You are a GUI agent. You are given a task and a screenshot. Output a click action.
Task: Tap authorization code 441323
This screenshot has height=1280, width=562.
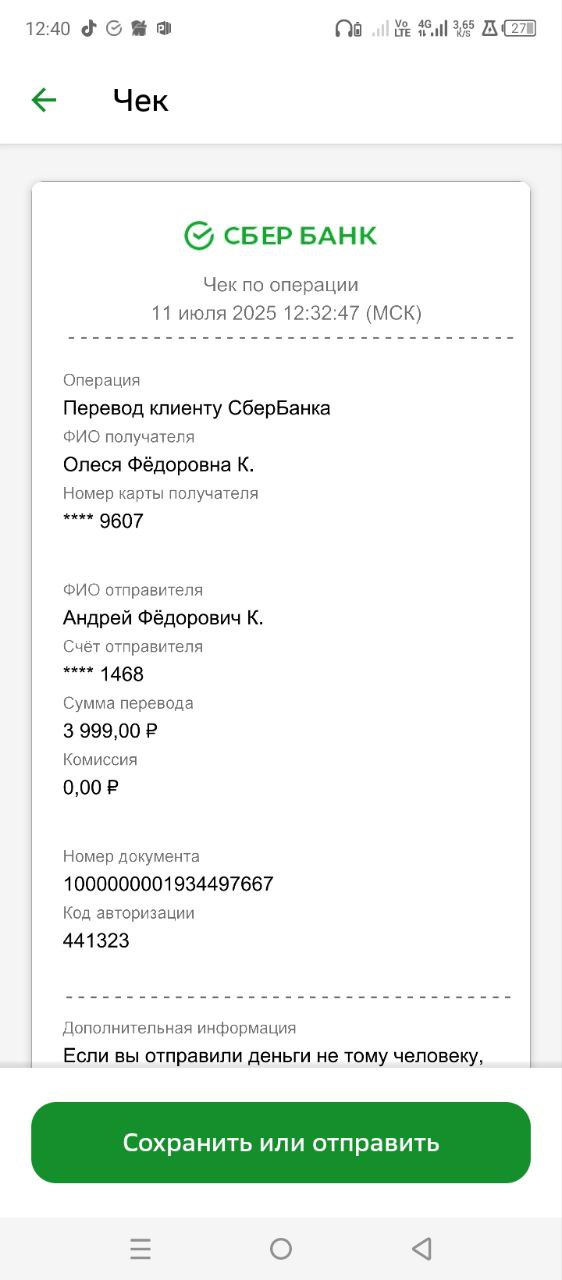click(x=96, y=941)
